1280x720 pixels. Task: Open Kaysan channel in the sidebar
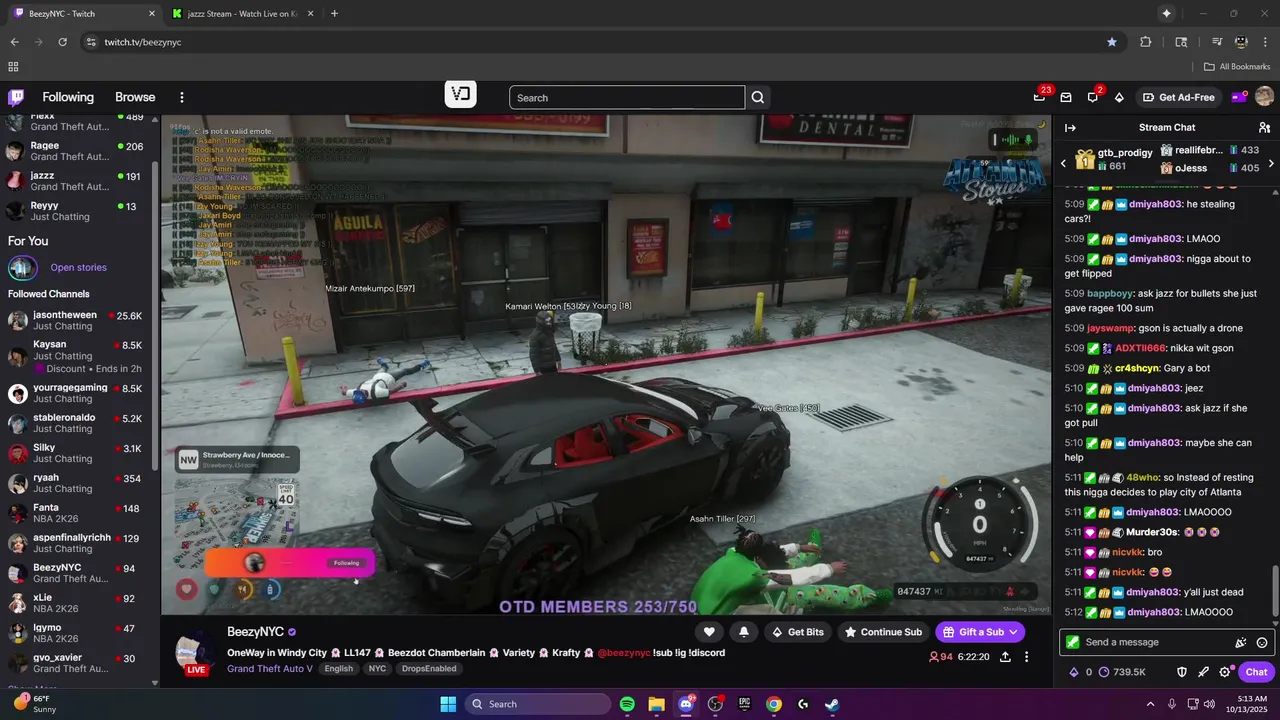tap(80, 357)
